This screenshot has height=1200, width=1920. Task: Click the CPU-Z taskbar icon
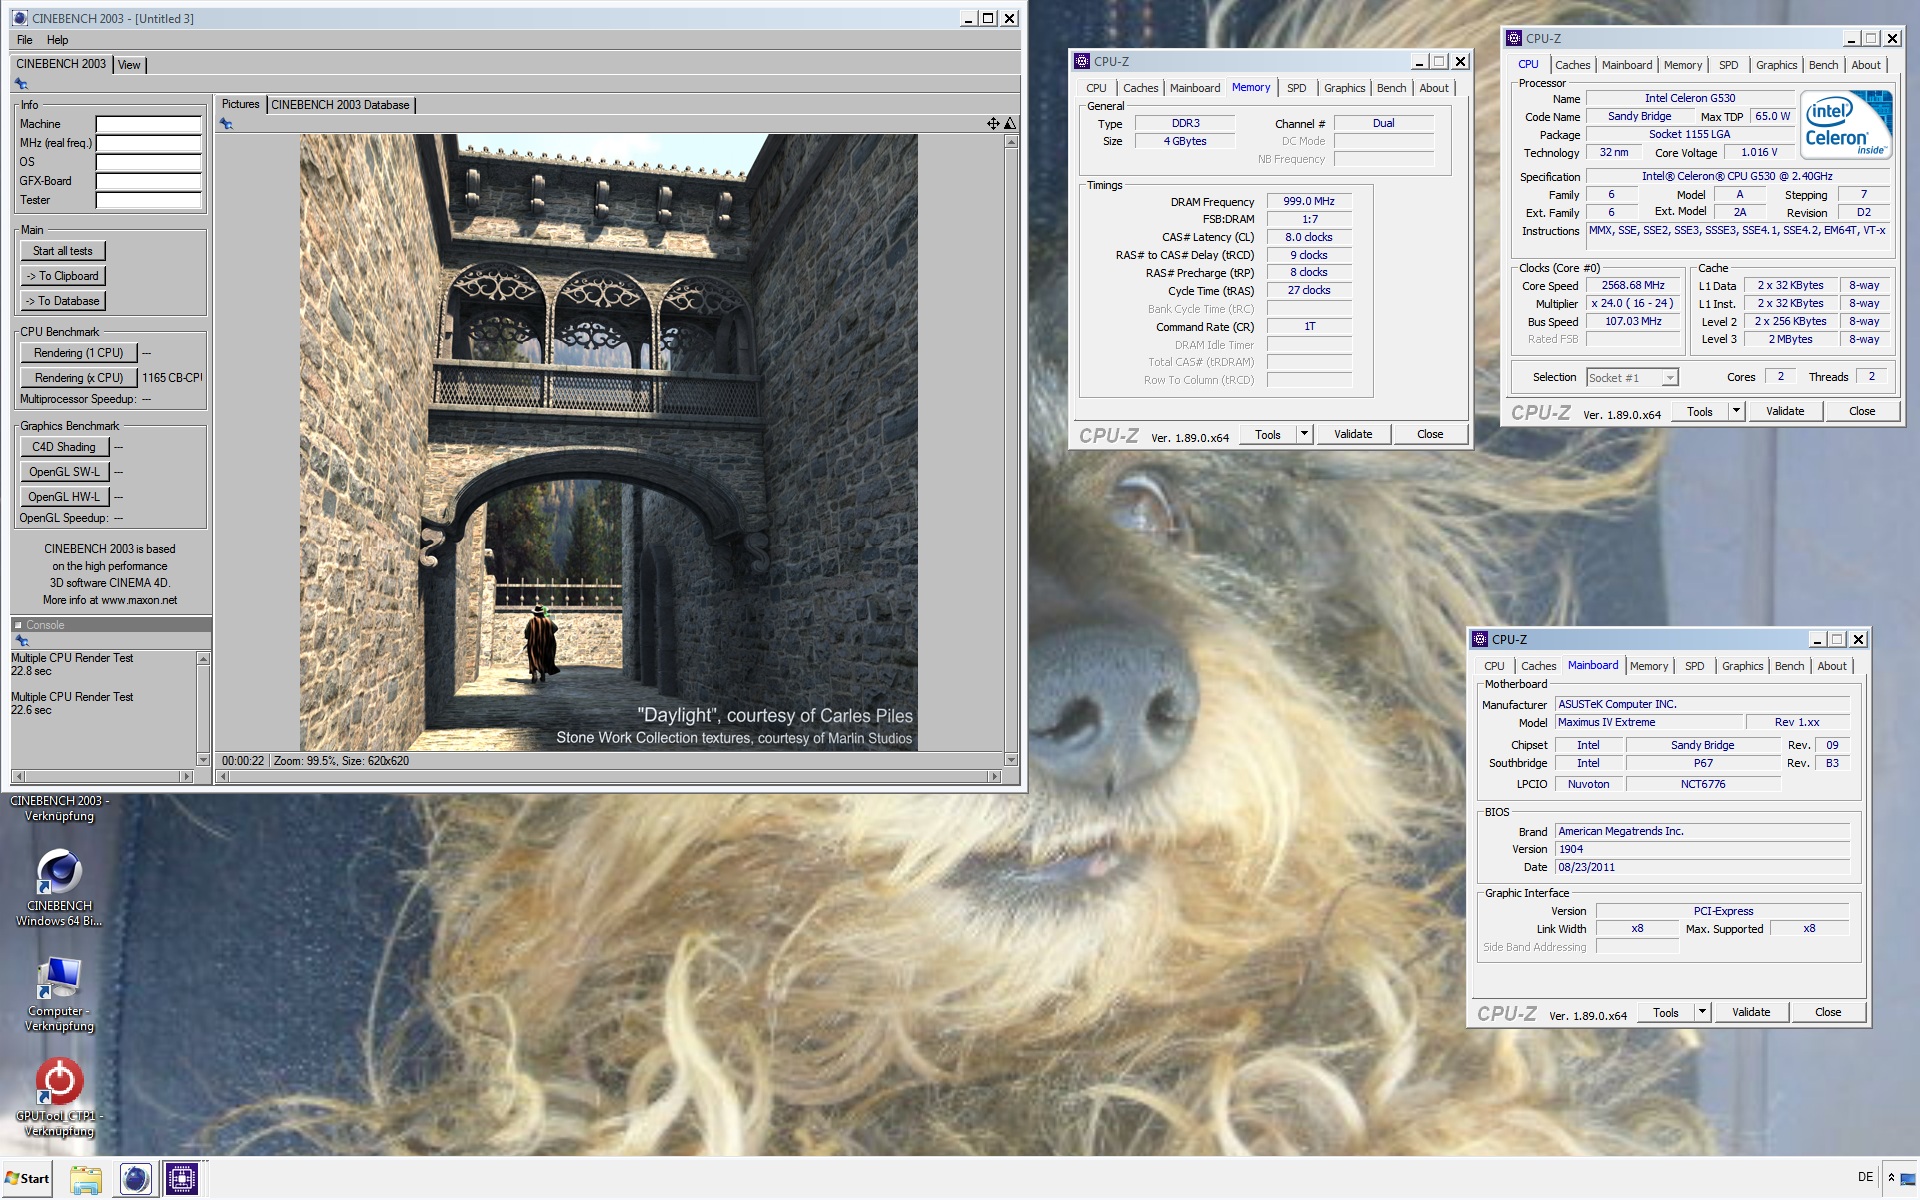pyautogui.click(x=181, y=1180)
